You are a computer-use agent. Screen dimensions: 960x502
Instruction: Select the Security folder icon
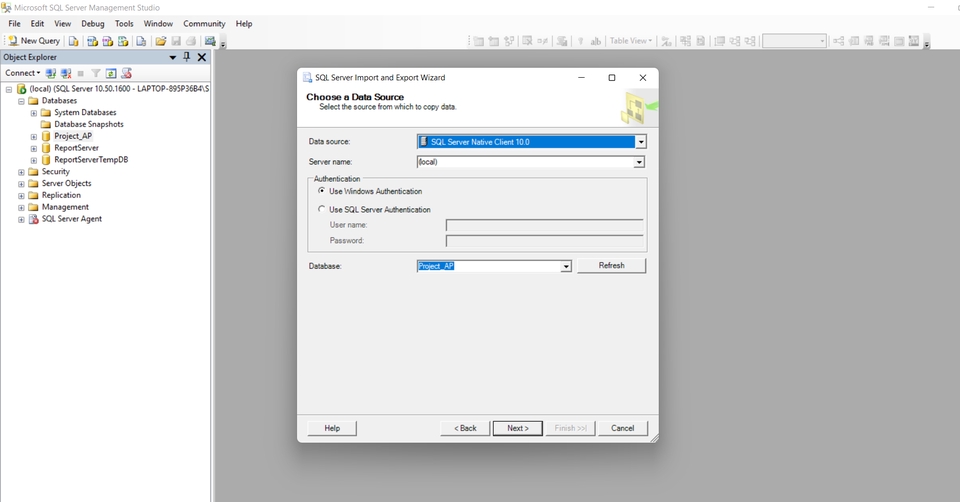pos(33,172)
